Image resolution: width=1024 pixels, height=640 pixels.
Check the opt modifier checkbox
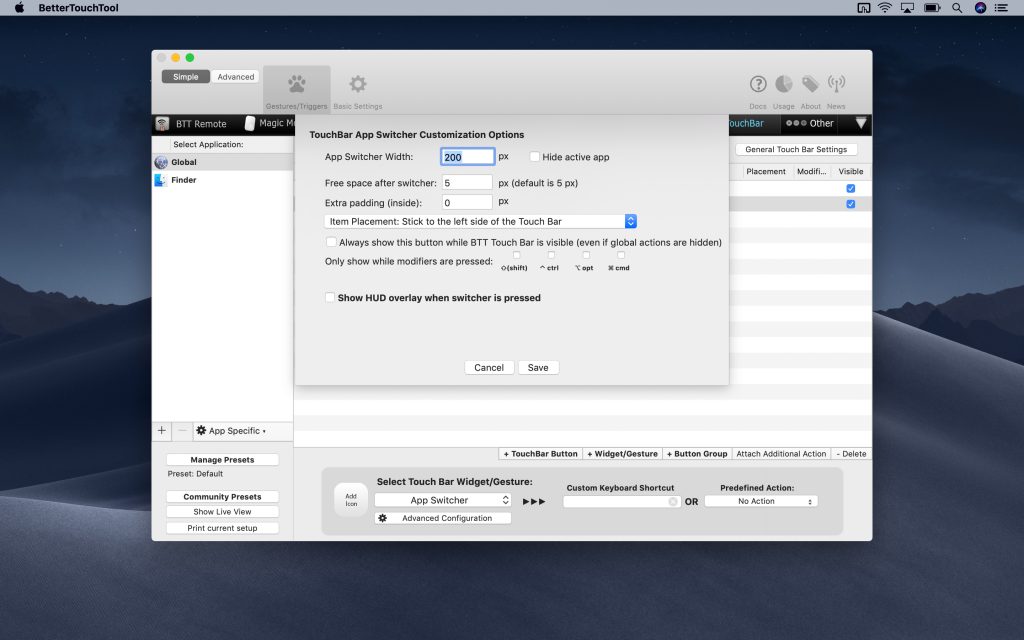586,255
